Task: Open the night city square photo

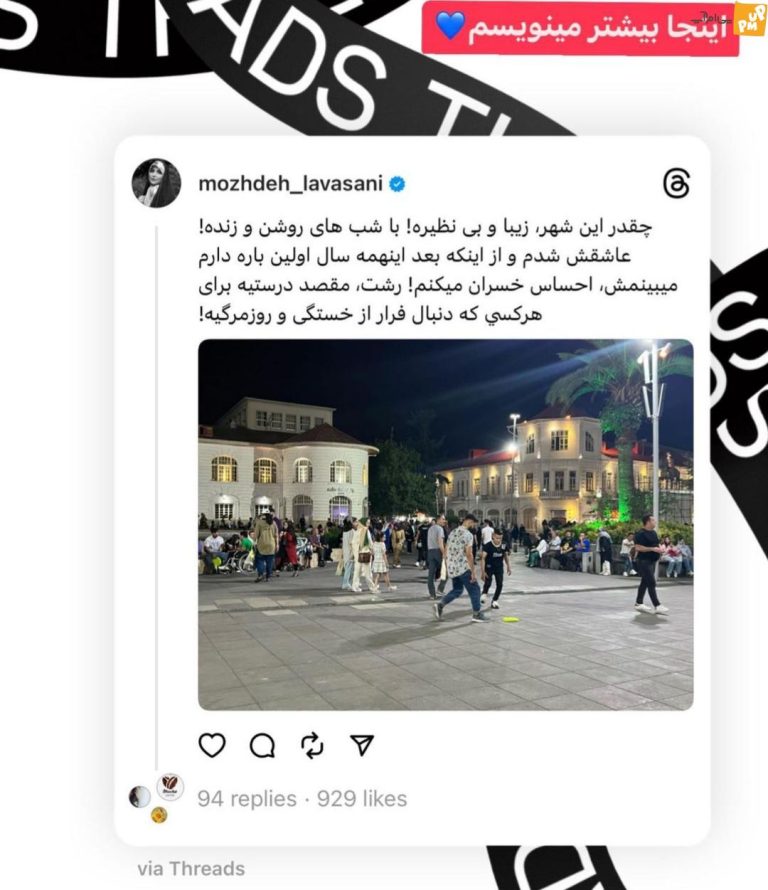Action: coord(446,524)
